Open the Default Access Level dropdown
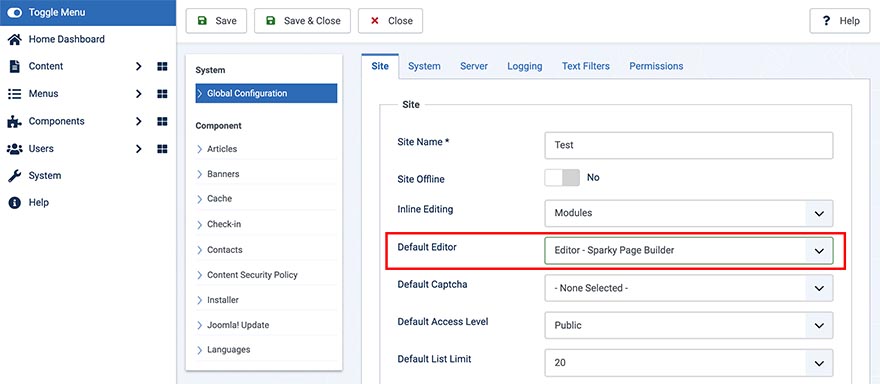 point(689,326)
